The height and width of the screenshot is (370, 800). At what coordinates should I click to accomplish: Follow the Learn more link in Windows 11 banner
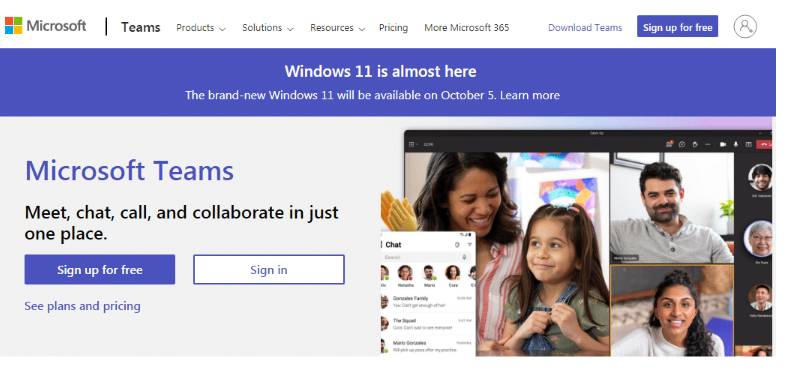pyautogui.click(x=530, y=95)
